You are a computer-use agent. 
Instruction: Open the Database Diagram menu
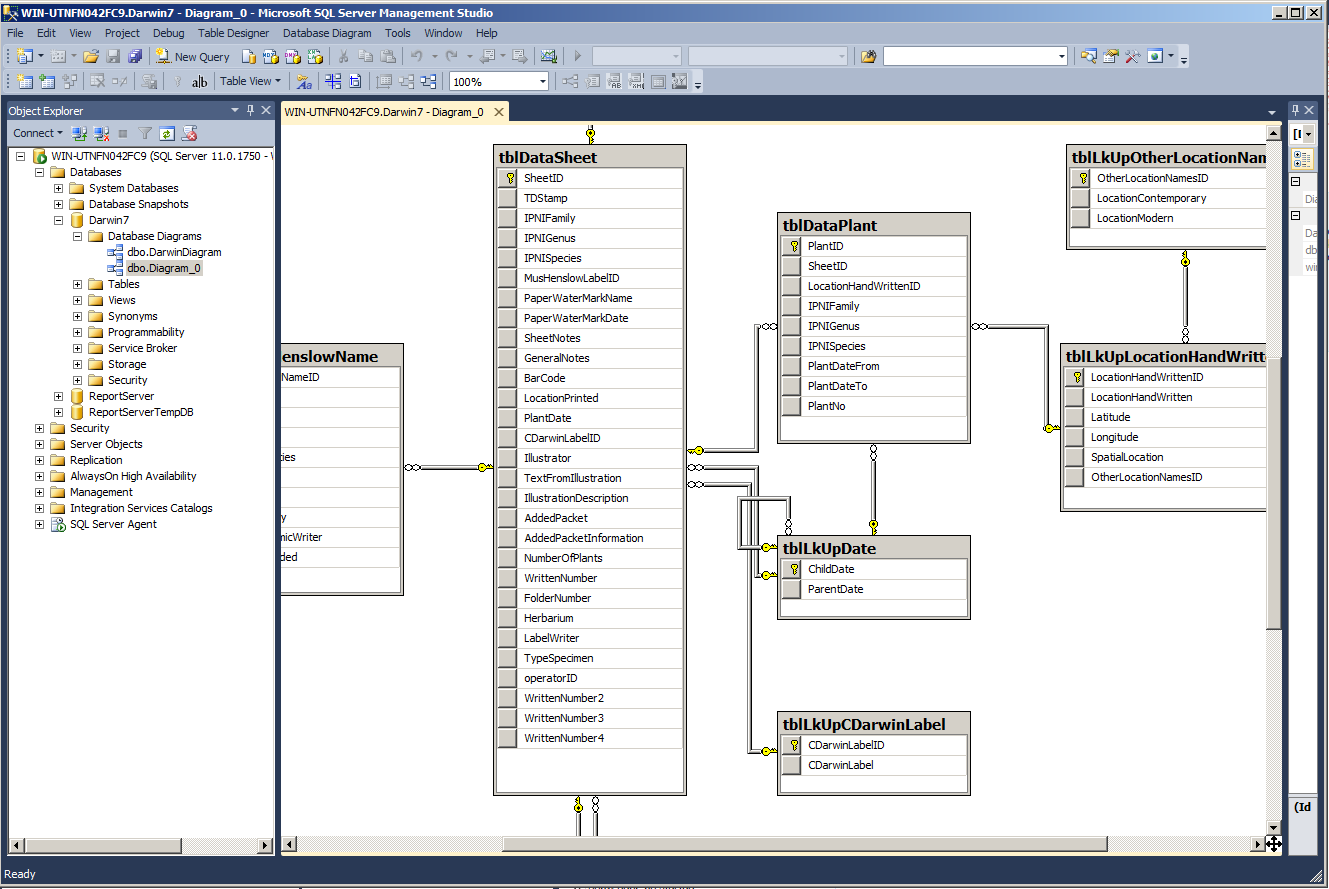[326, 33]
